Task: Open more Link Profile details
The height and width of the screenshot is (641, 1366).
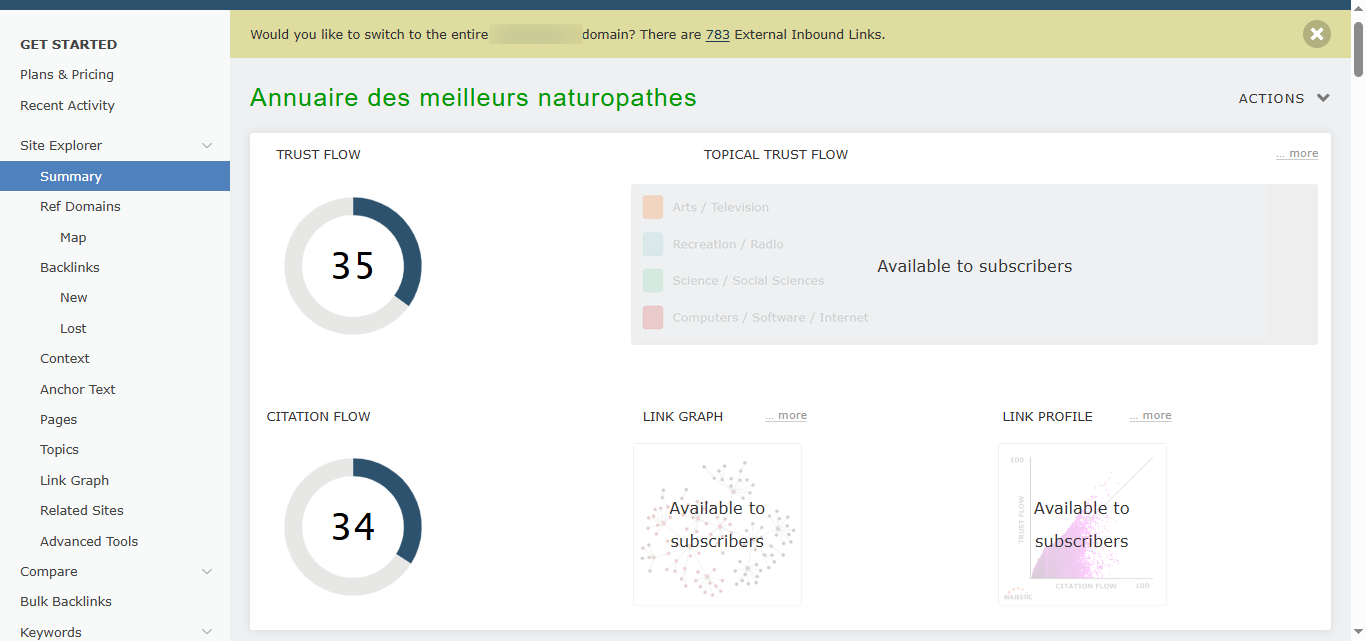Action: [1150, 416]
